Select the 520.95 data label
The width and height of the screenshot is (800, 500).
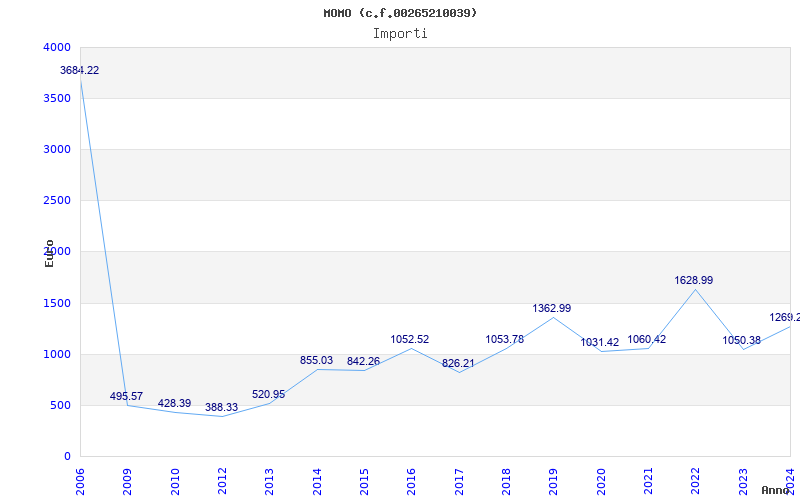[x=268, y=394]
